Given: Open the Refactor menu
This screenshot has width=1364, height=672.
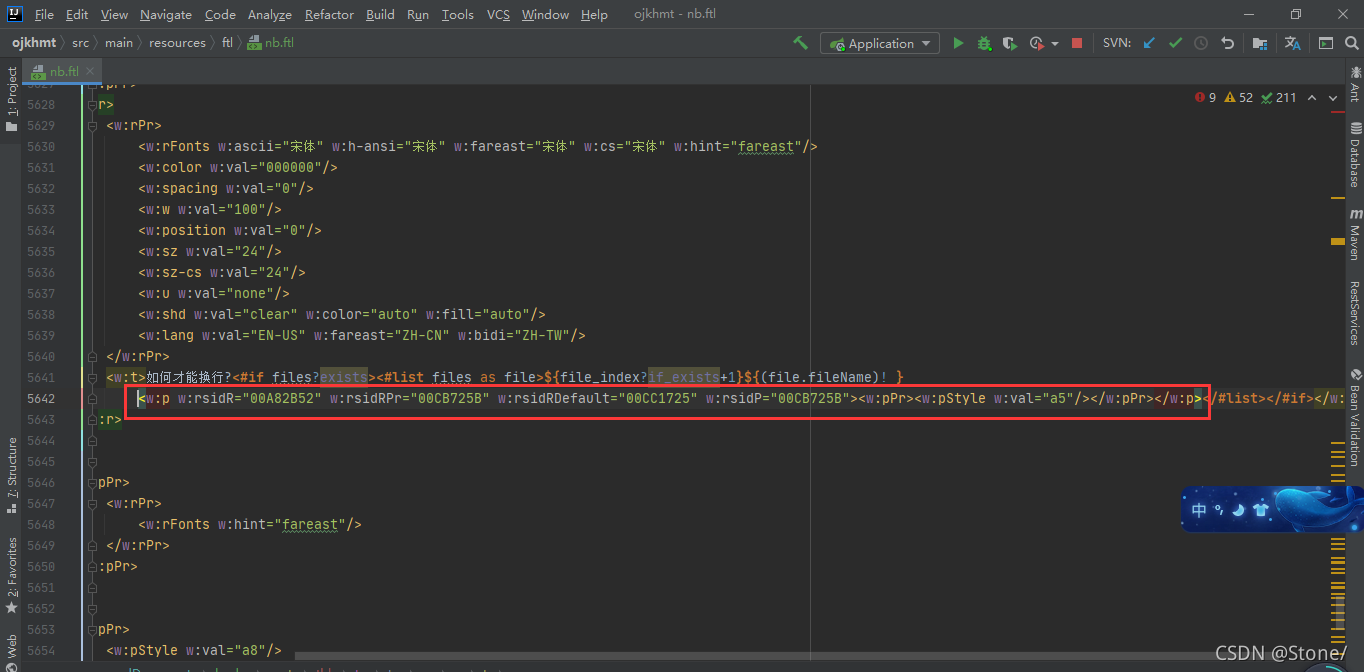Looking at the screenshot, I should click(x=329, y=14).
